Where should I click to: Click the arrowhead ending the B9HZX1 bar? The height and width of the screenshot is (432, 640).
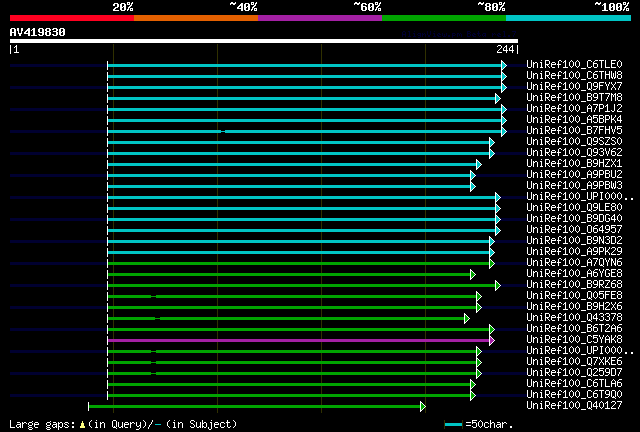(x=479, y=165)
